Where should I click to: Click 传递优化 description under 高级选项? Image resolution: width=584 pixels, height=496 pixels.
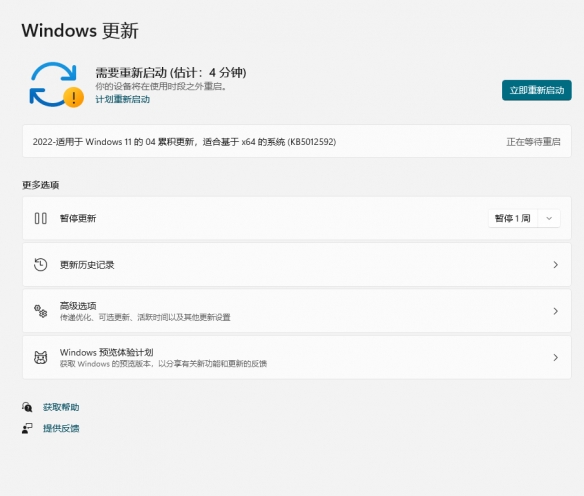point(145,317)
